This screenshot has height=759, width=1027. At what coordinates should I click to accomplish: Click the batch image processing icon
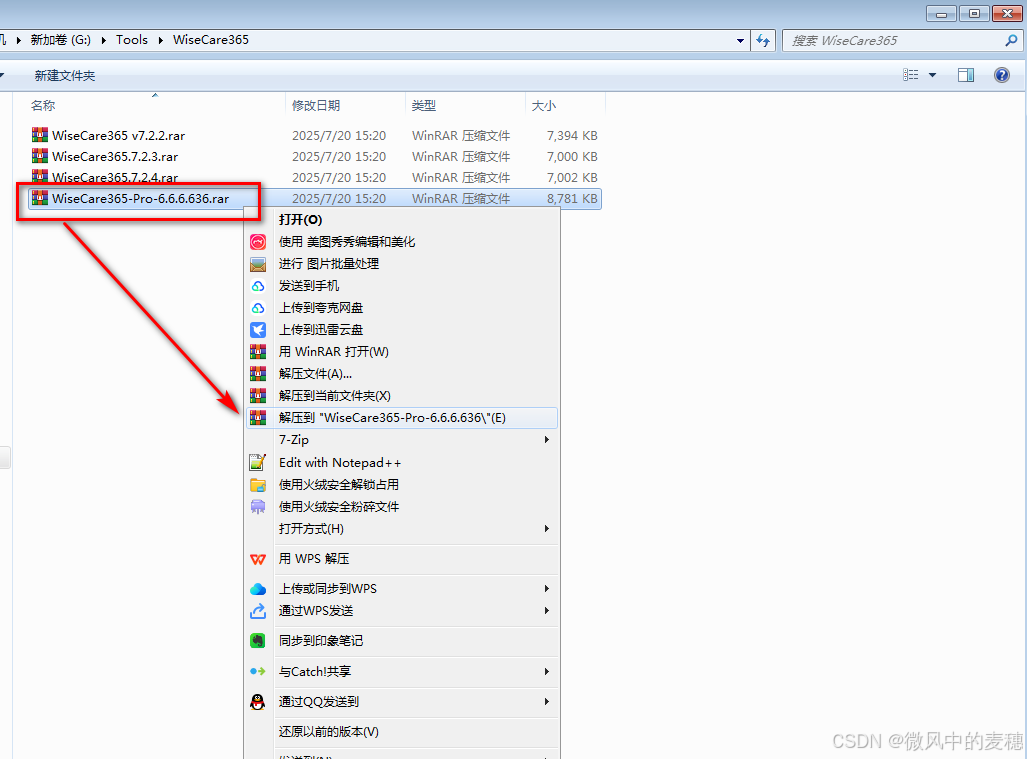point(258,265)
